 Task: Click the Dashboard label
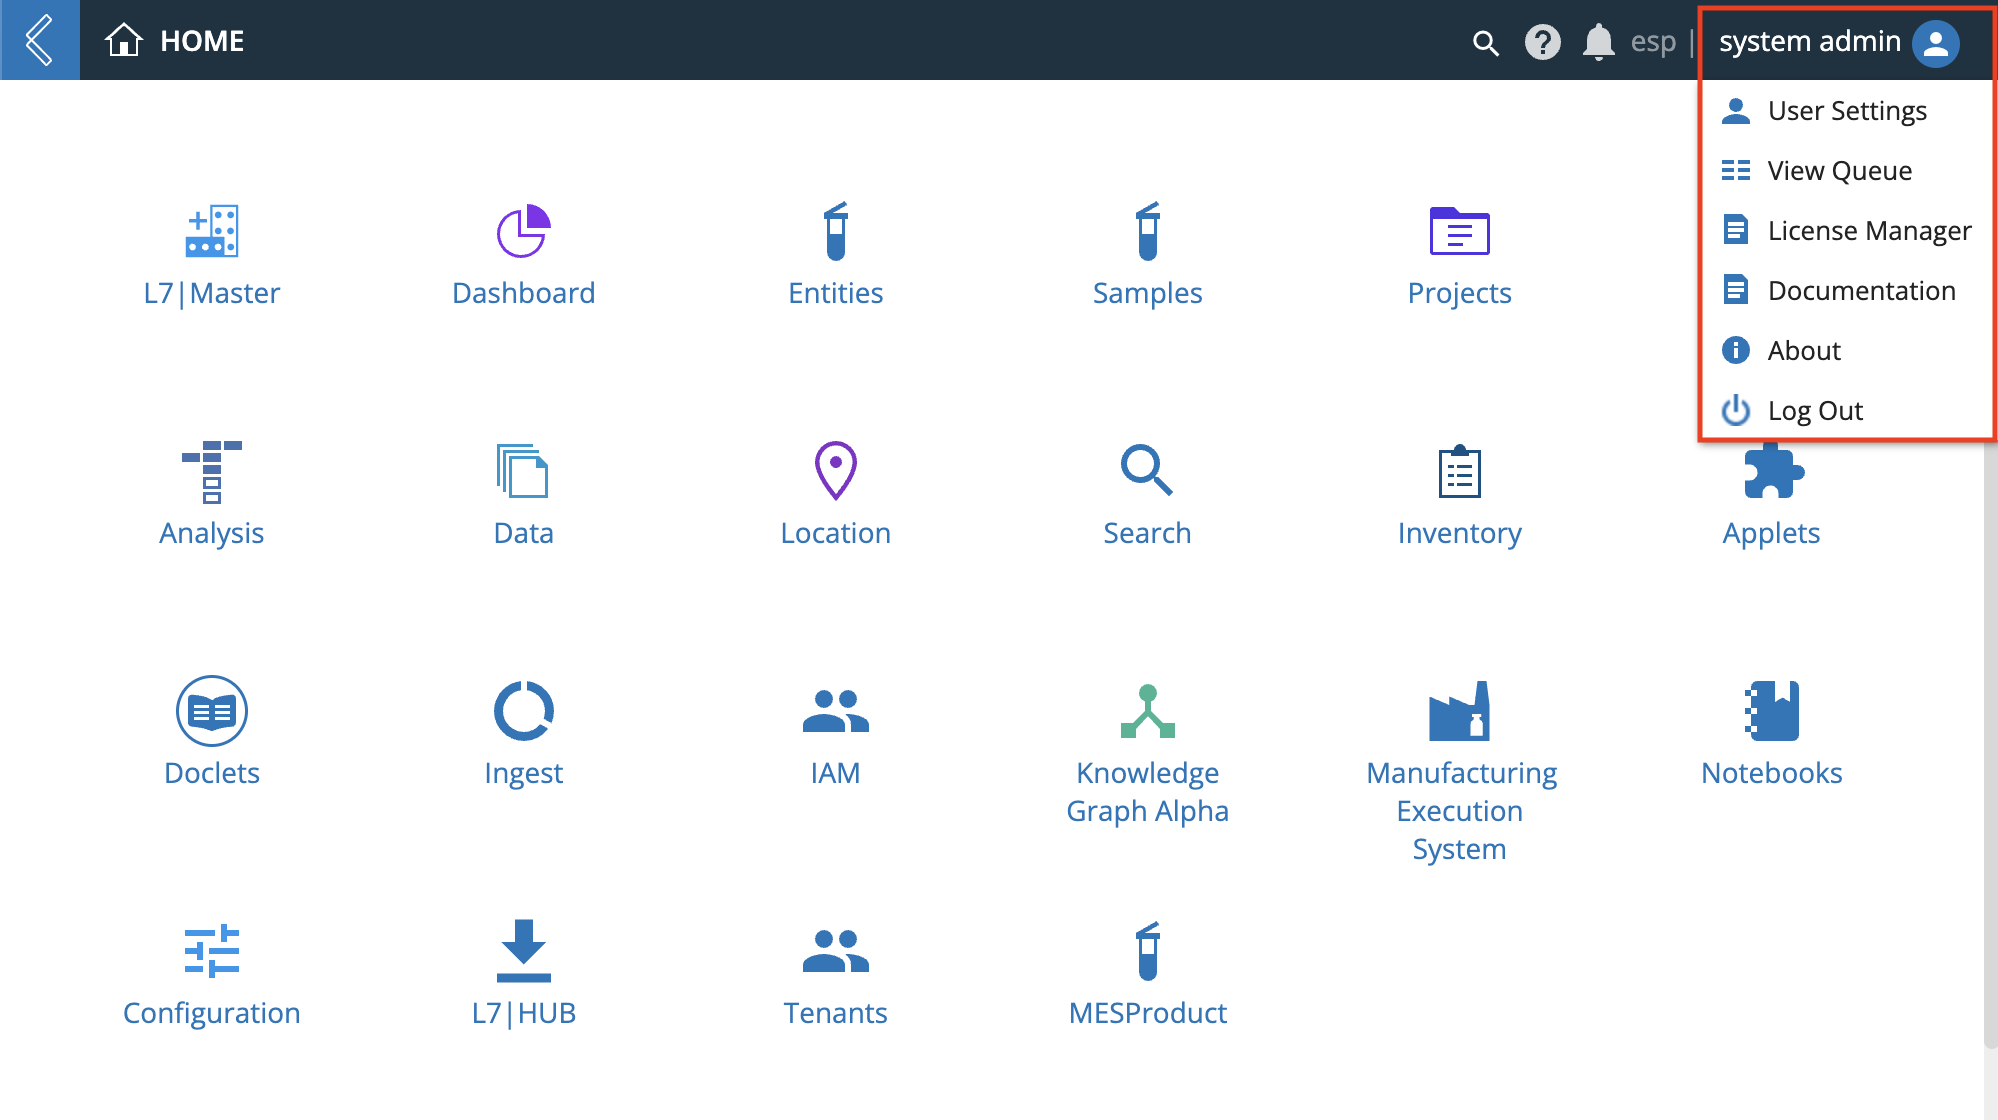coord(524,293)
